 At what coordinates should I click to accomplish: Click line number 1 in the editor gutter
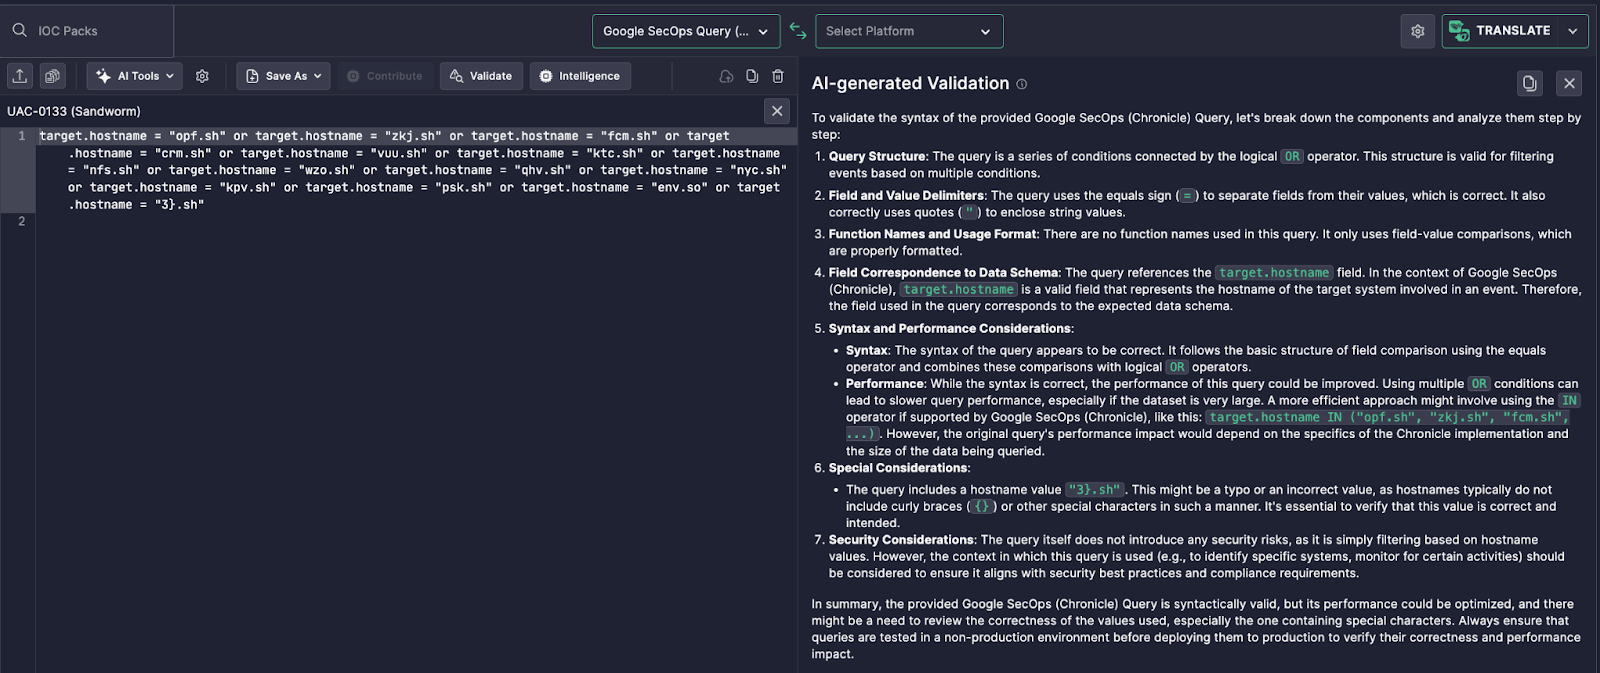21,136
